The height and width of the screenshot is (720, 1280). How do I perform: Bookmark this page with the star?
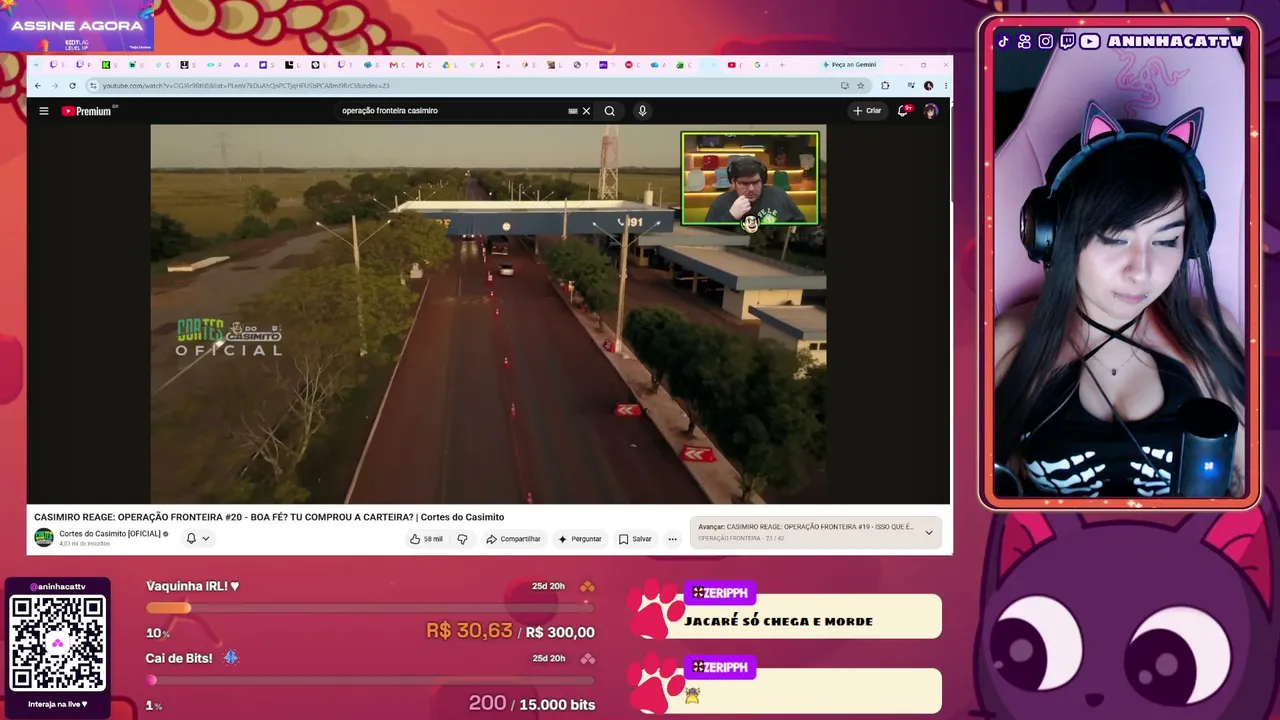(860, 86)
